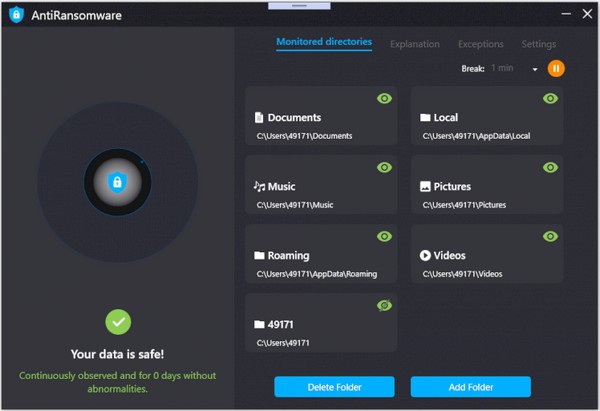Click the Music note icon

[259, 186]
